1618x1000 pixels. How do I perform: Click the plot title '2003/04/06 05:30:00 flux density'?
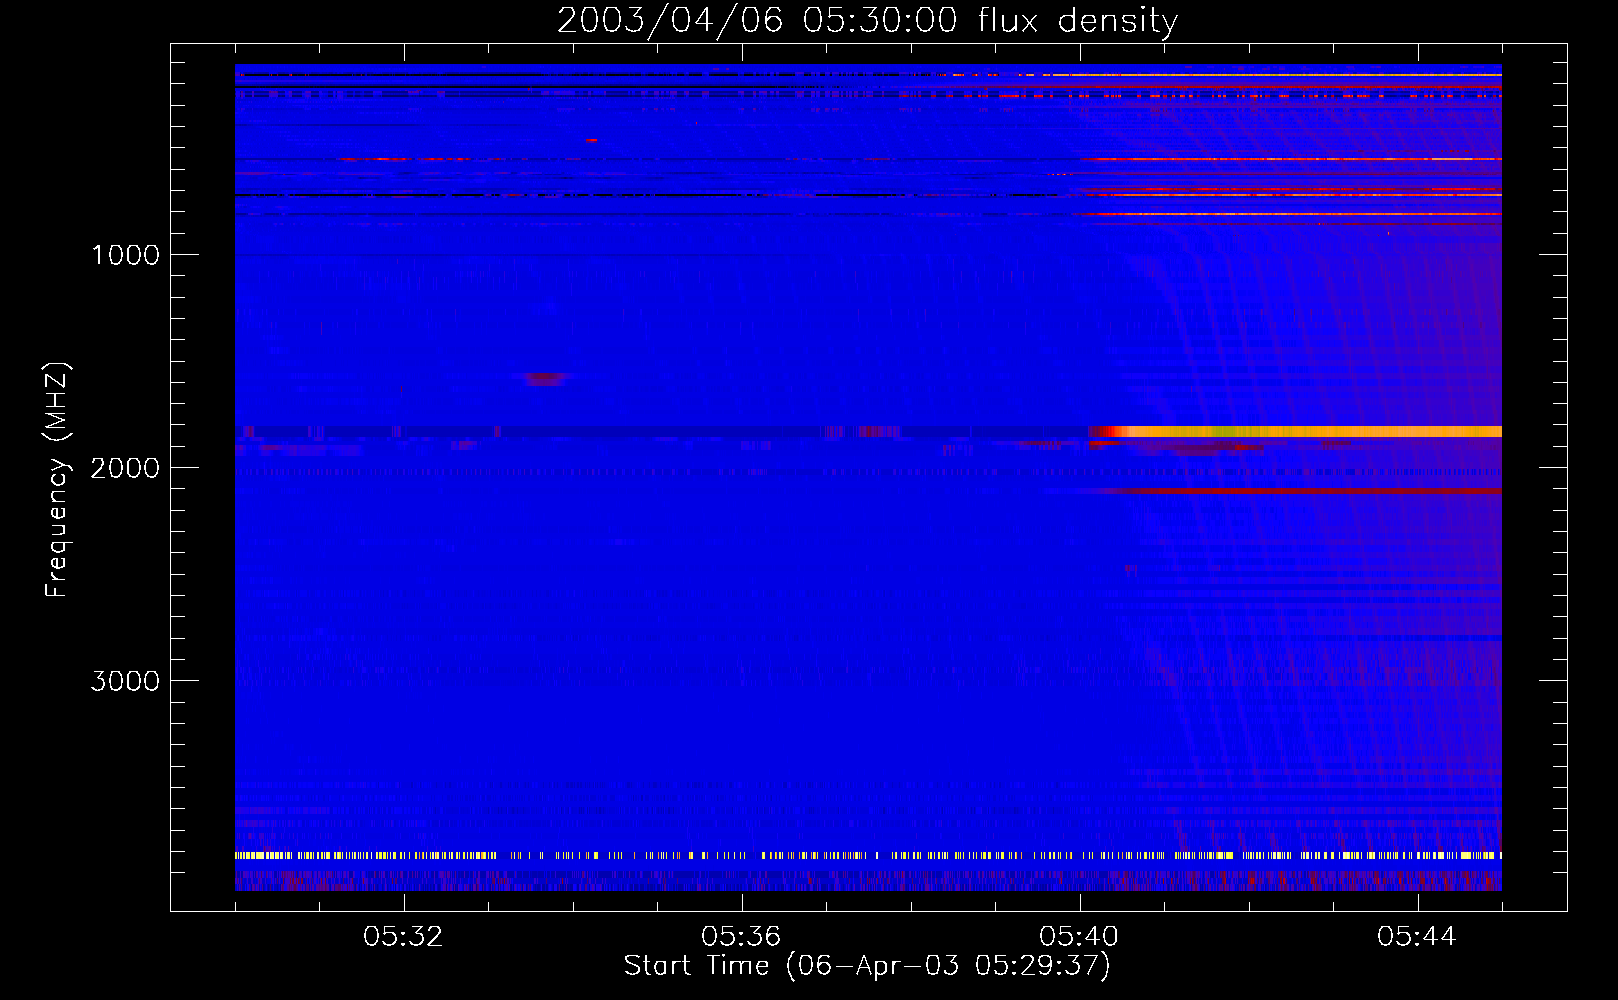pyautogui.click(x=867, y=20)
